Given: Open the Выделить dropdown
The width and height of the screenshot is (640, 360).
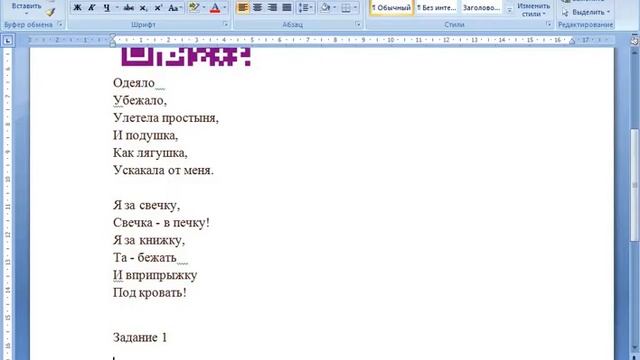Looking at the screenshot, I should [587, 13].
